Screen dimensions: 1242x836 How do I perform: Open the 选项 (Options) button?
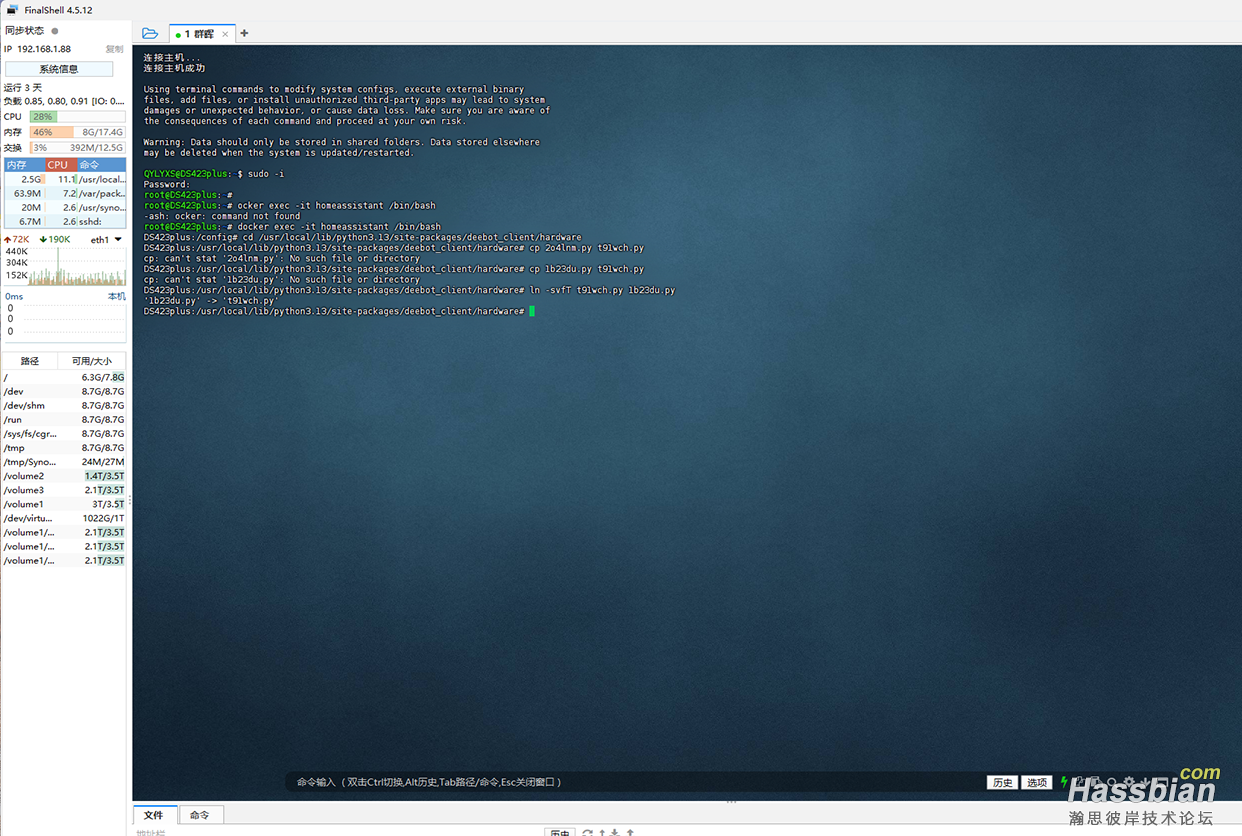[1037, 783]
